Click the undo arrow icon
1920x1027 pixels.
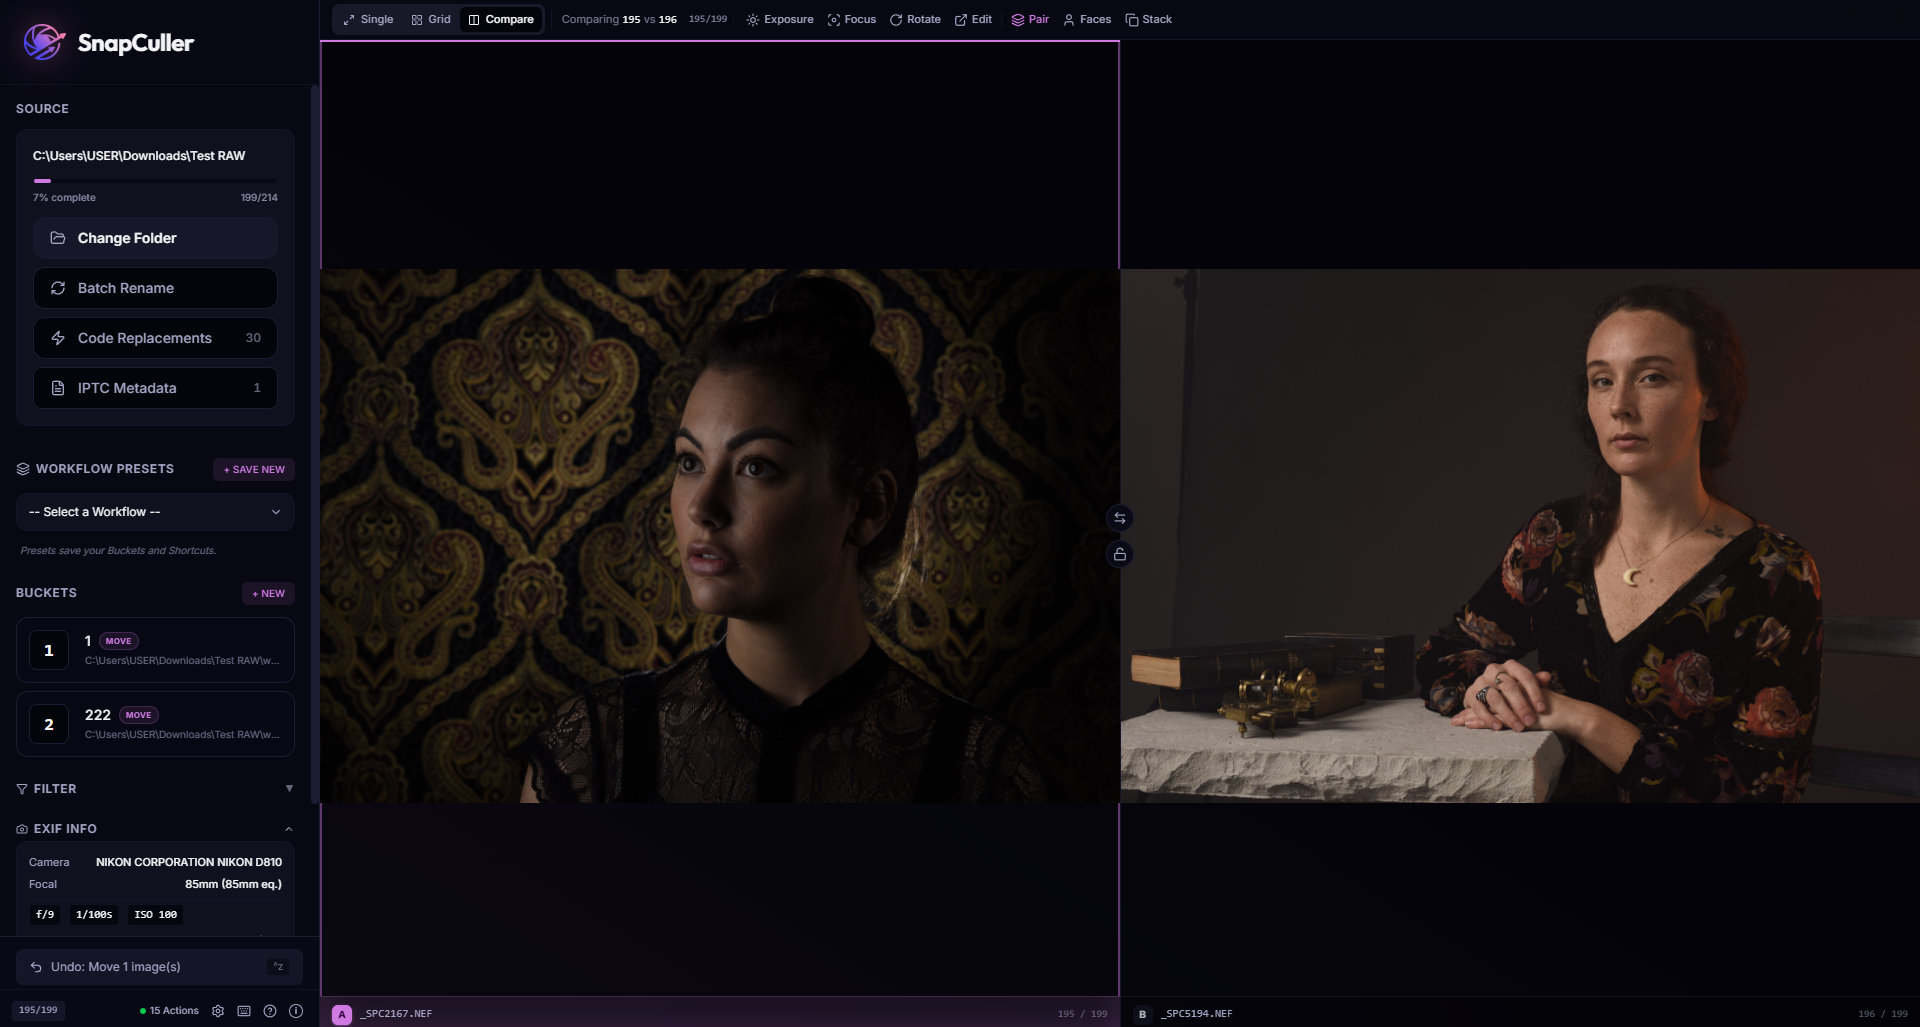point(36,967)
